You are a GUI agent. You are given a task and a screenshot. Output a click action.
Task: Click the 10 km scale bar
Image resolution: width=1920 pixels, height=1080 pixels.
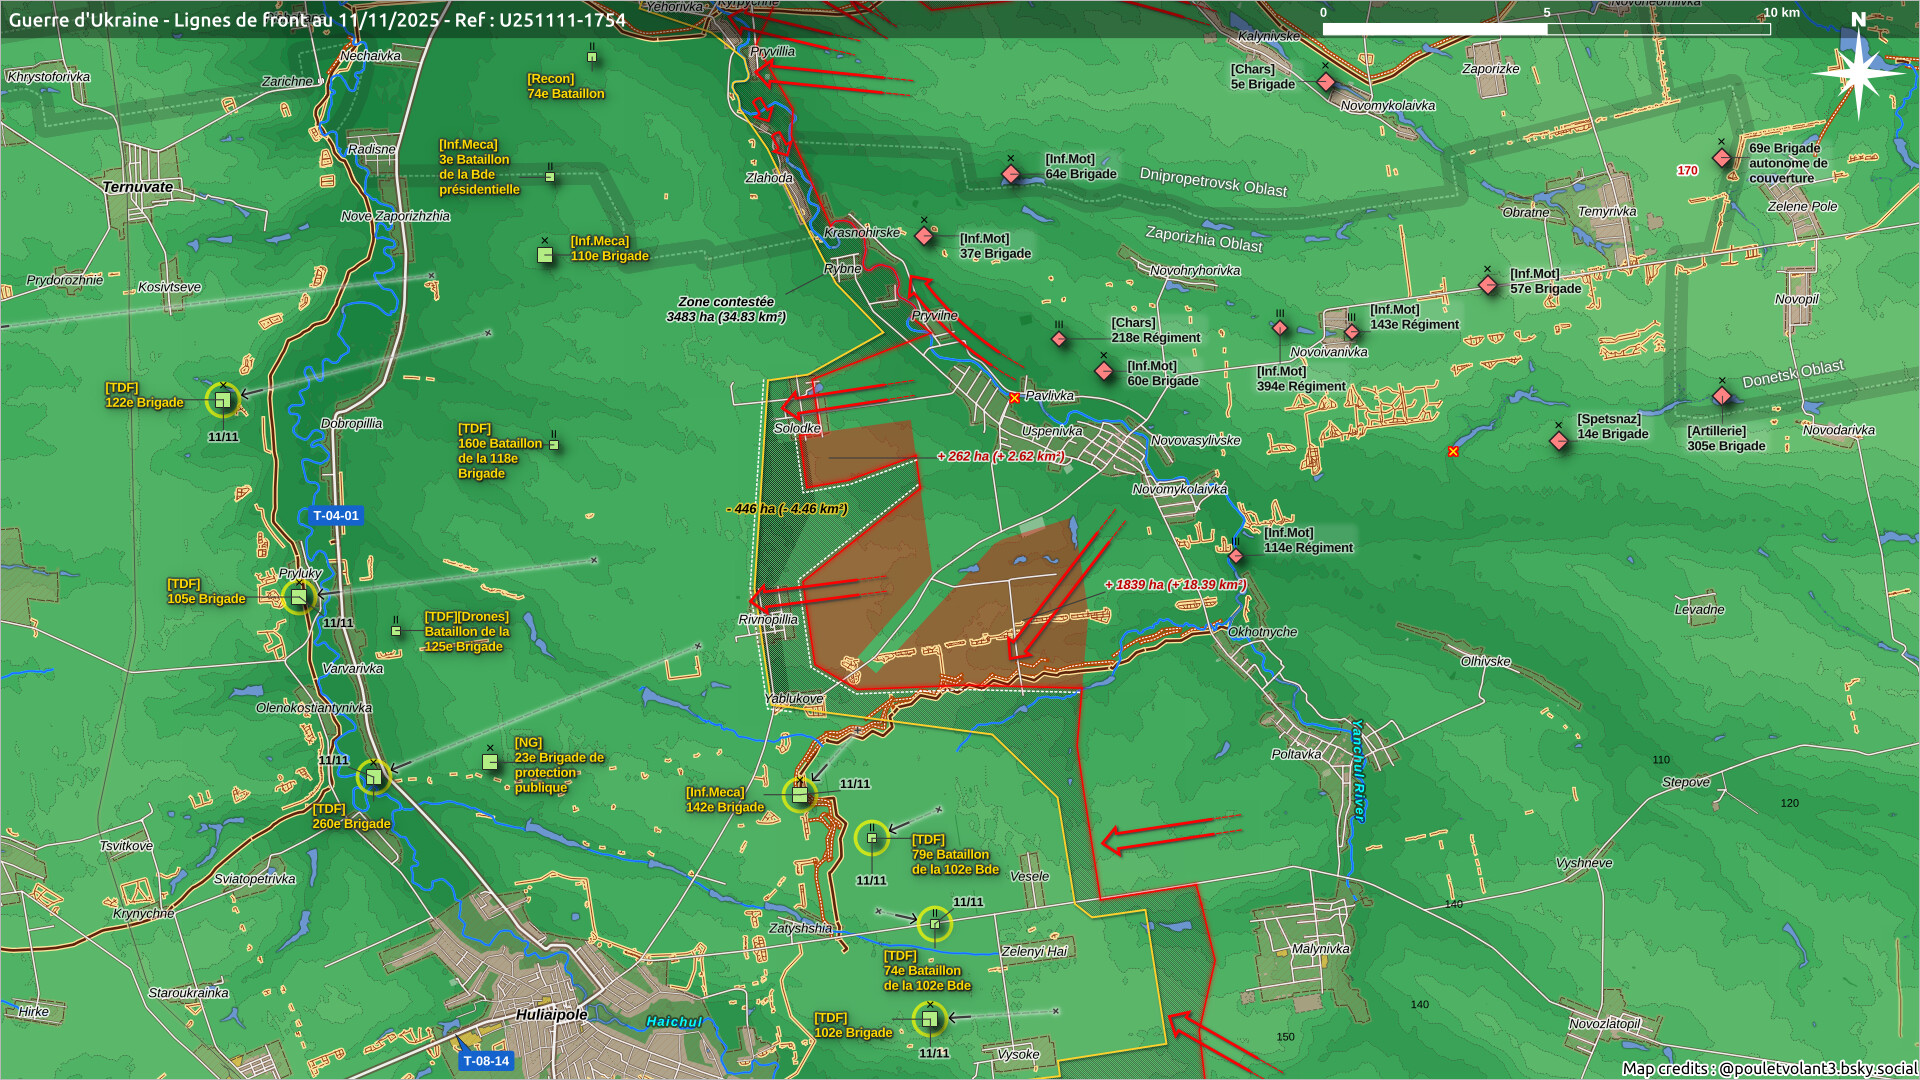[1545, 29]
